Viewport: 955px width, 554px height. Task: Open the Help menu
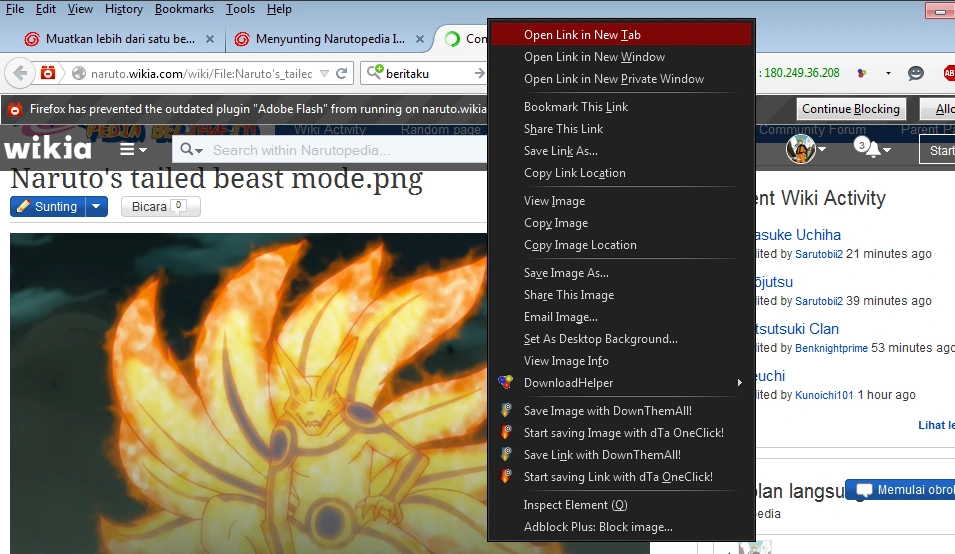pyautogui.click(x=279, y=9)
